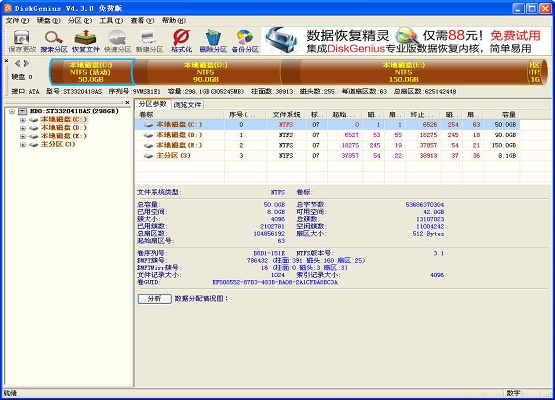Viewport: 555px width, 400px height.
Task: Go to previous disk with left arrow
Action: 17,63
